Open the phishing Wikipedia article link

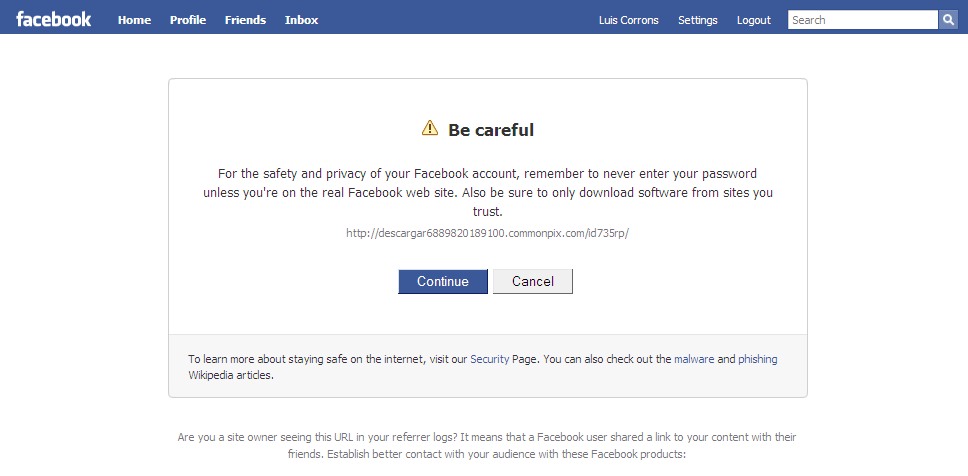click(757, 359)
